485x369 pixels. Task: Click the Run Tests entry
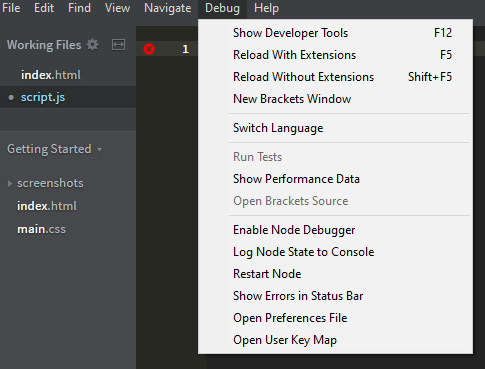(335, 157)
